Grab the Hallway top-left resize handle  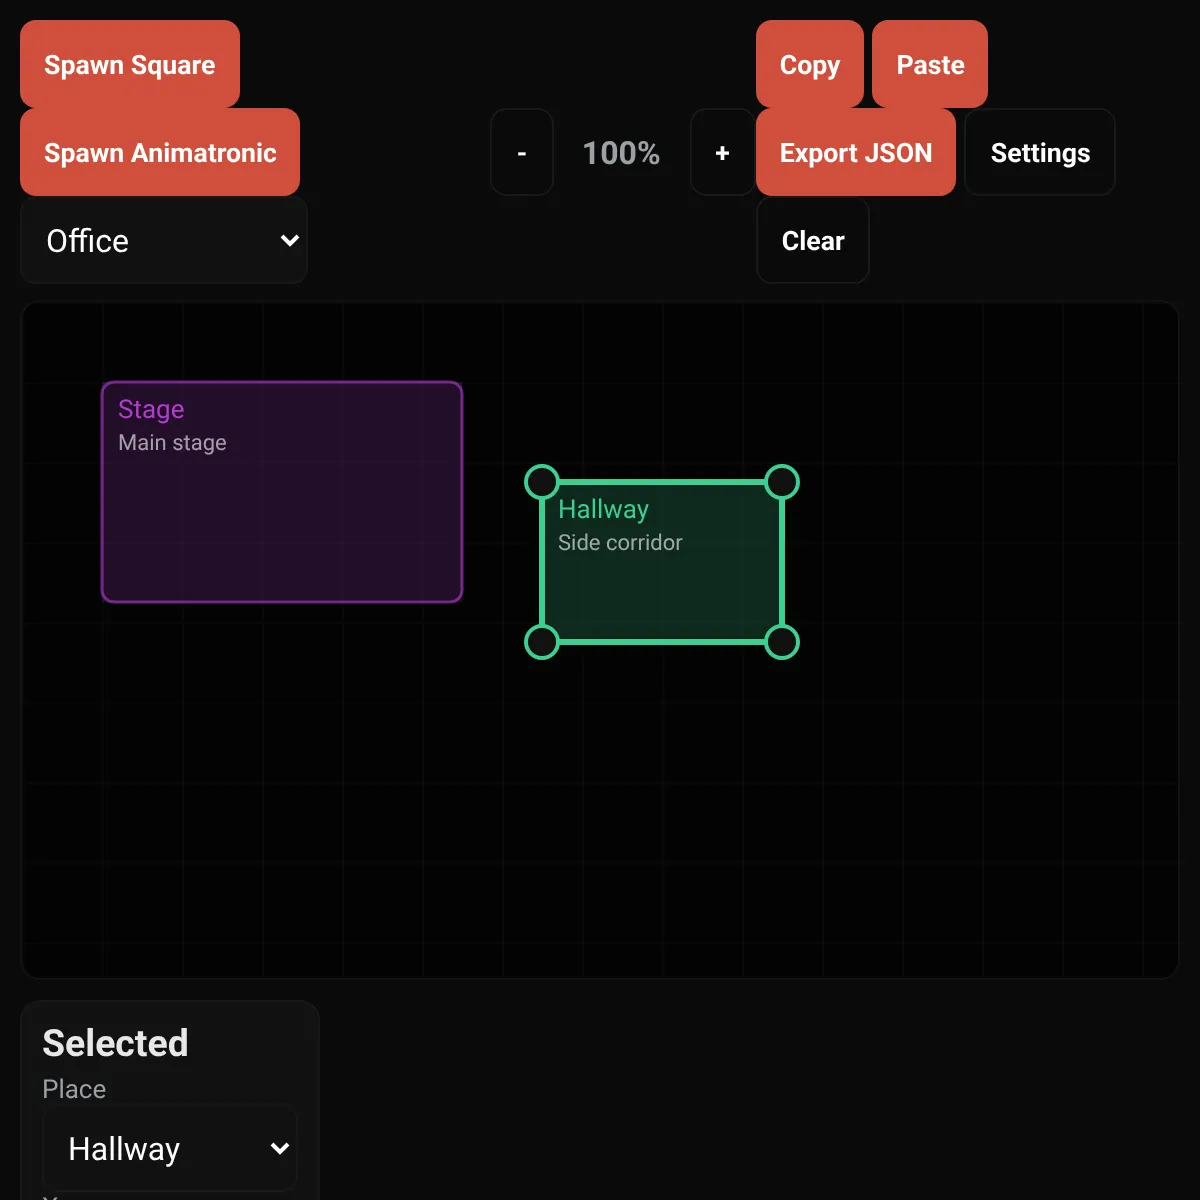point(542,482)
